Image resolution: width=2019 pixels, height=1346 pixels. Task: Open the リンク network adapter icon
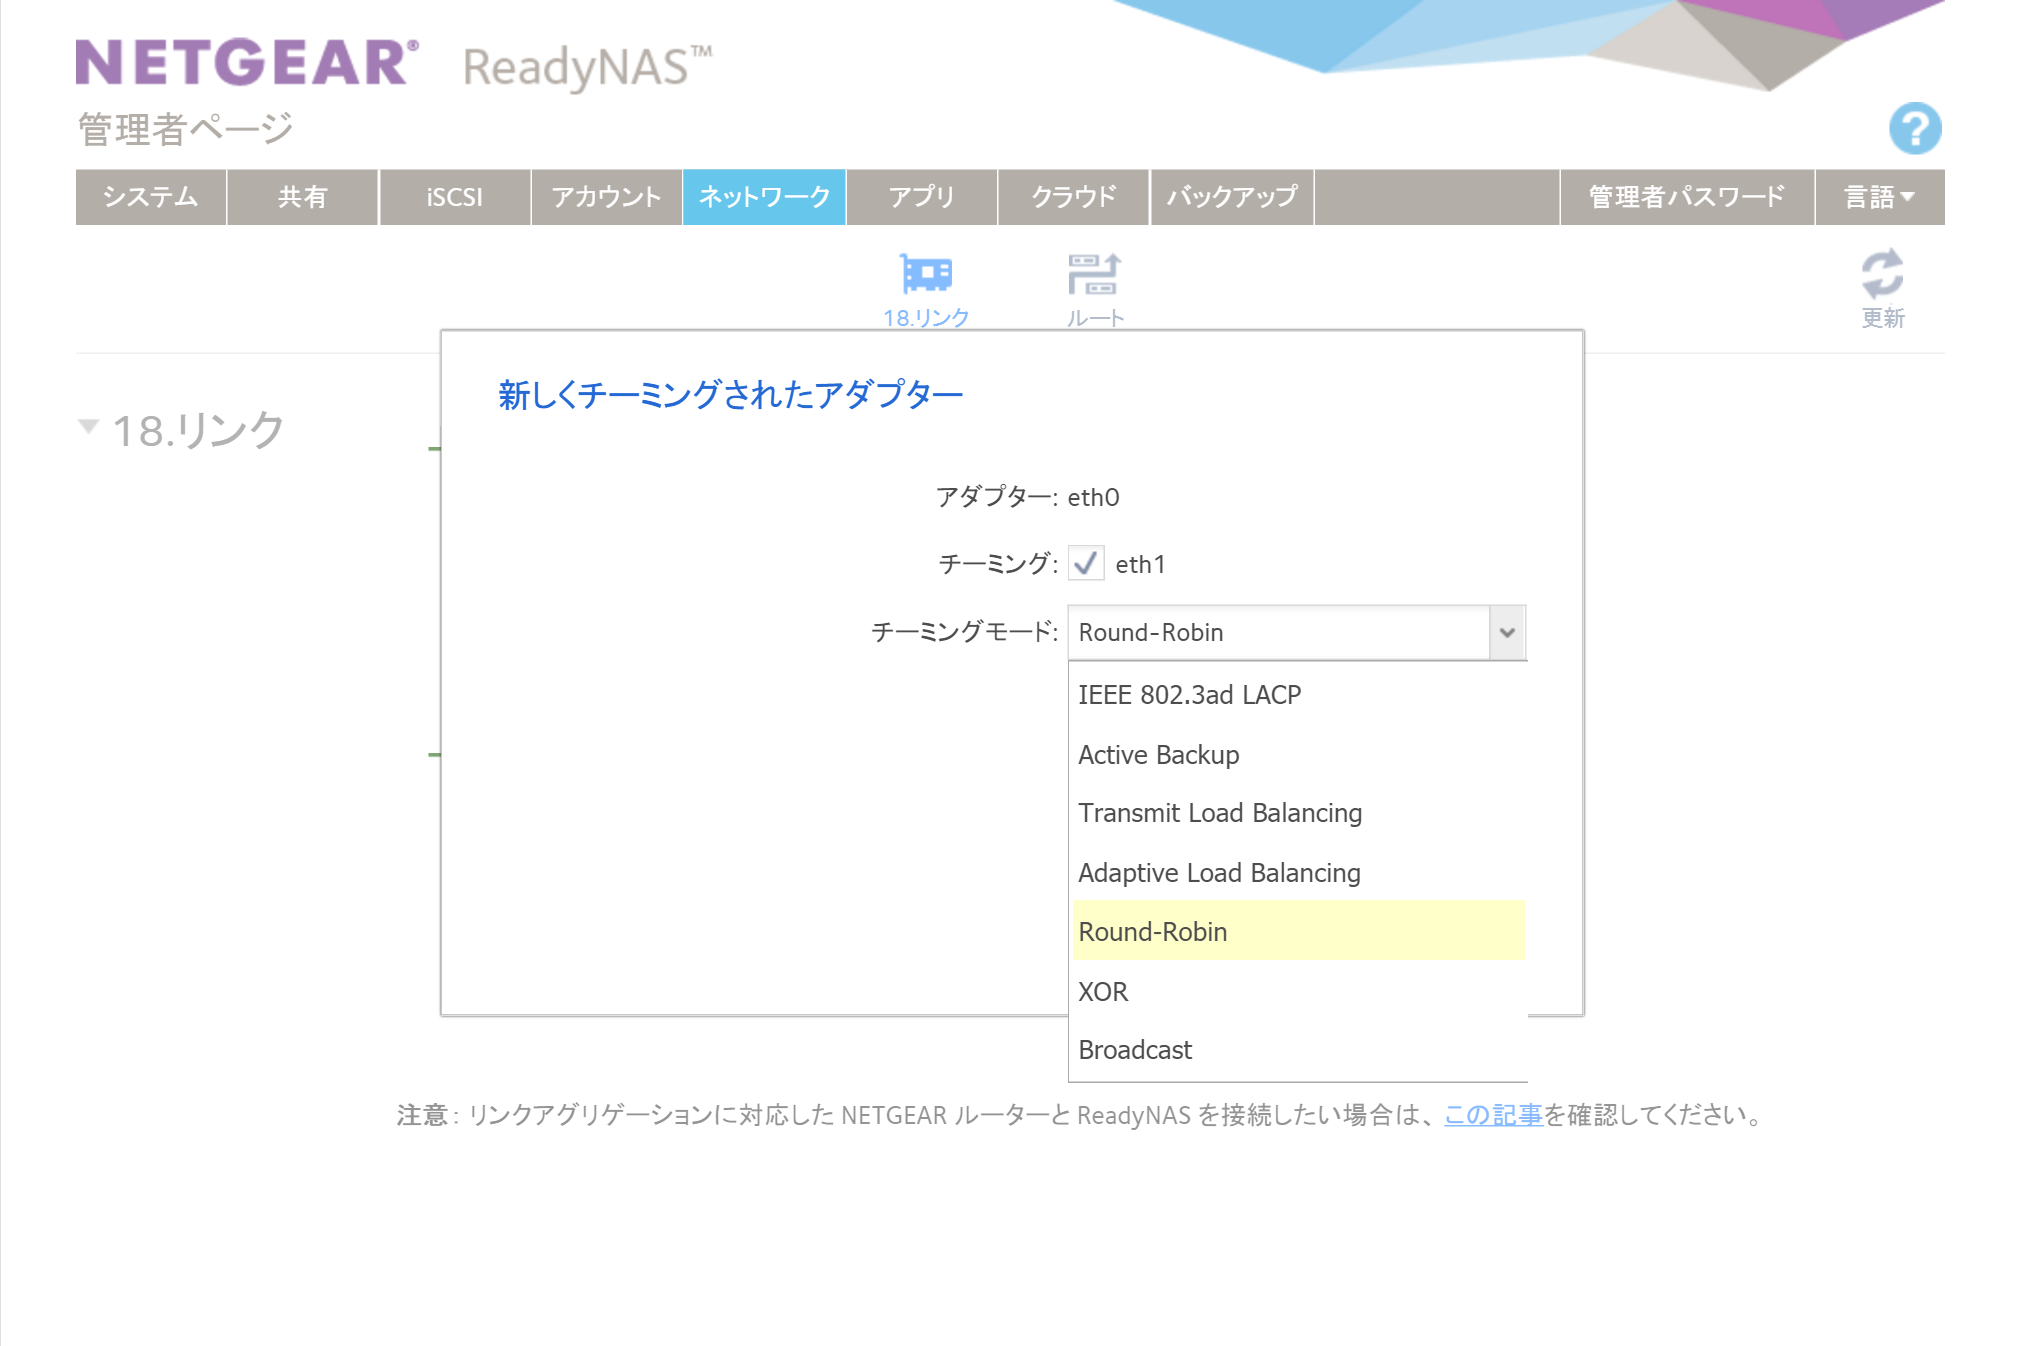926,274
